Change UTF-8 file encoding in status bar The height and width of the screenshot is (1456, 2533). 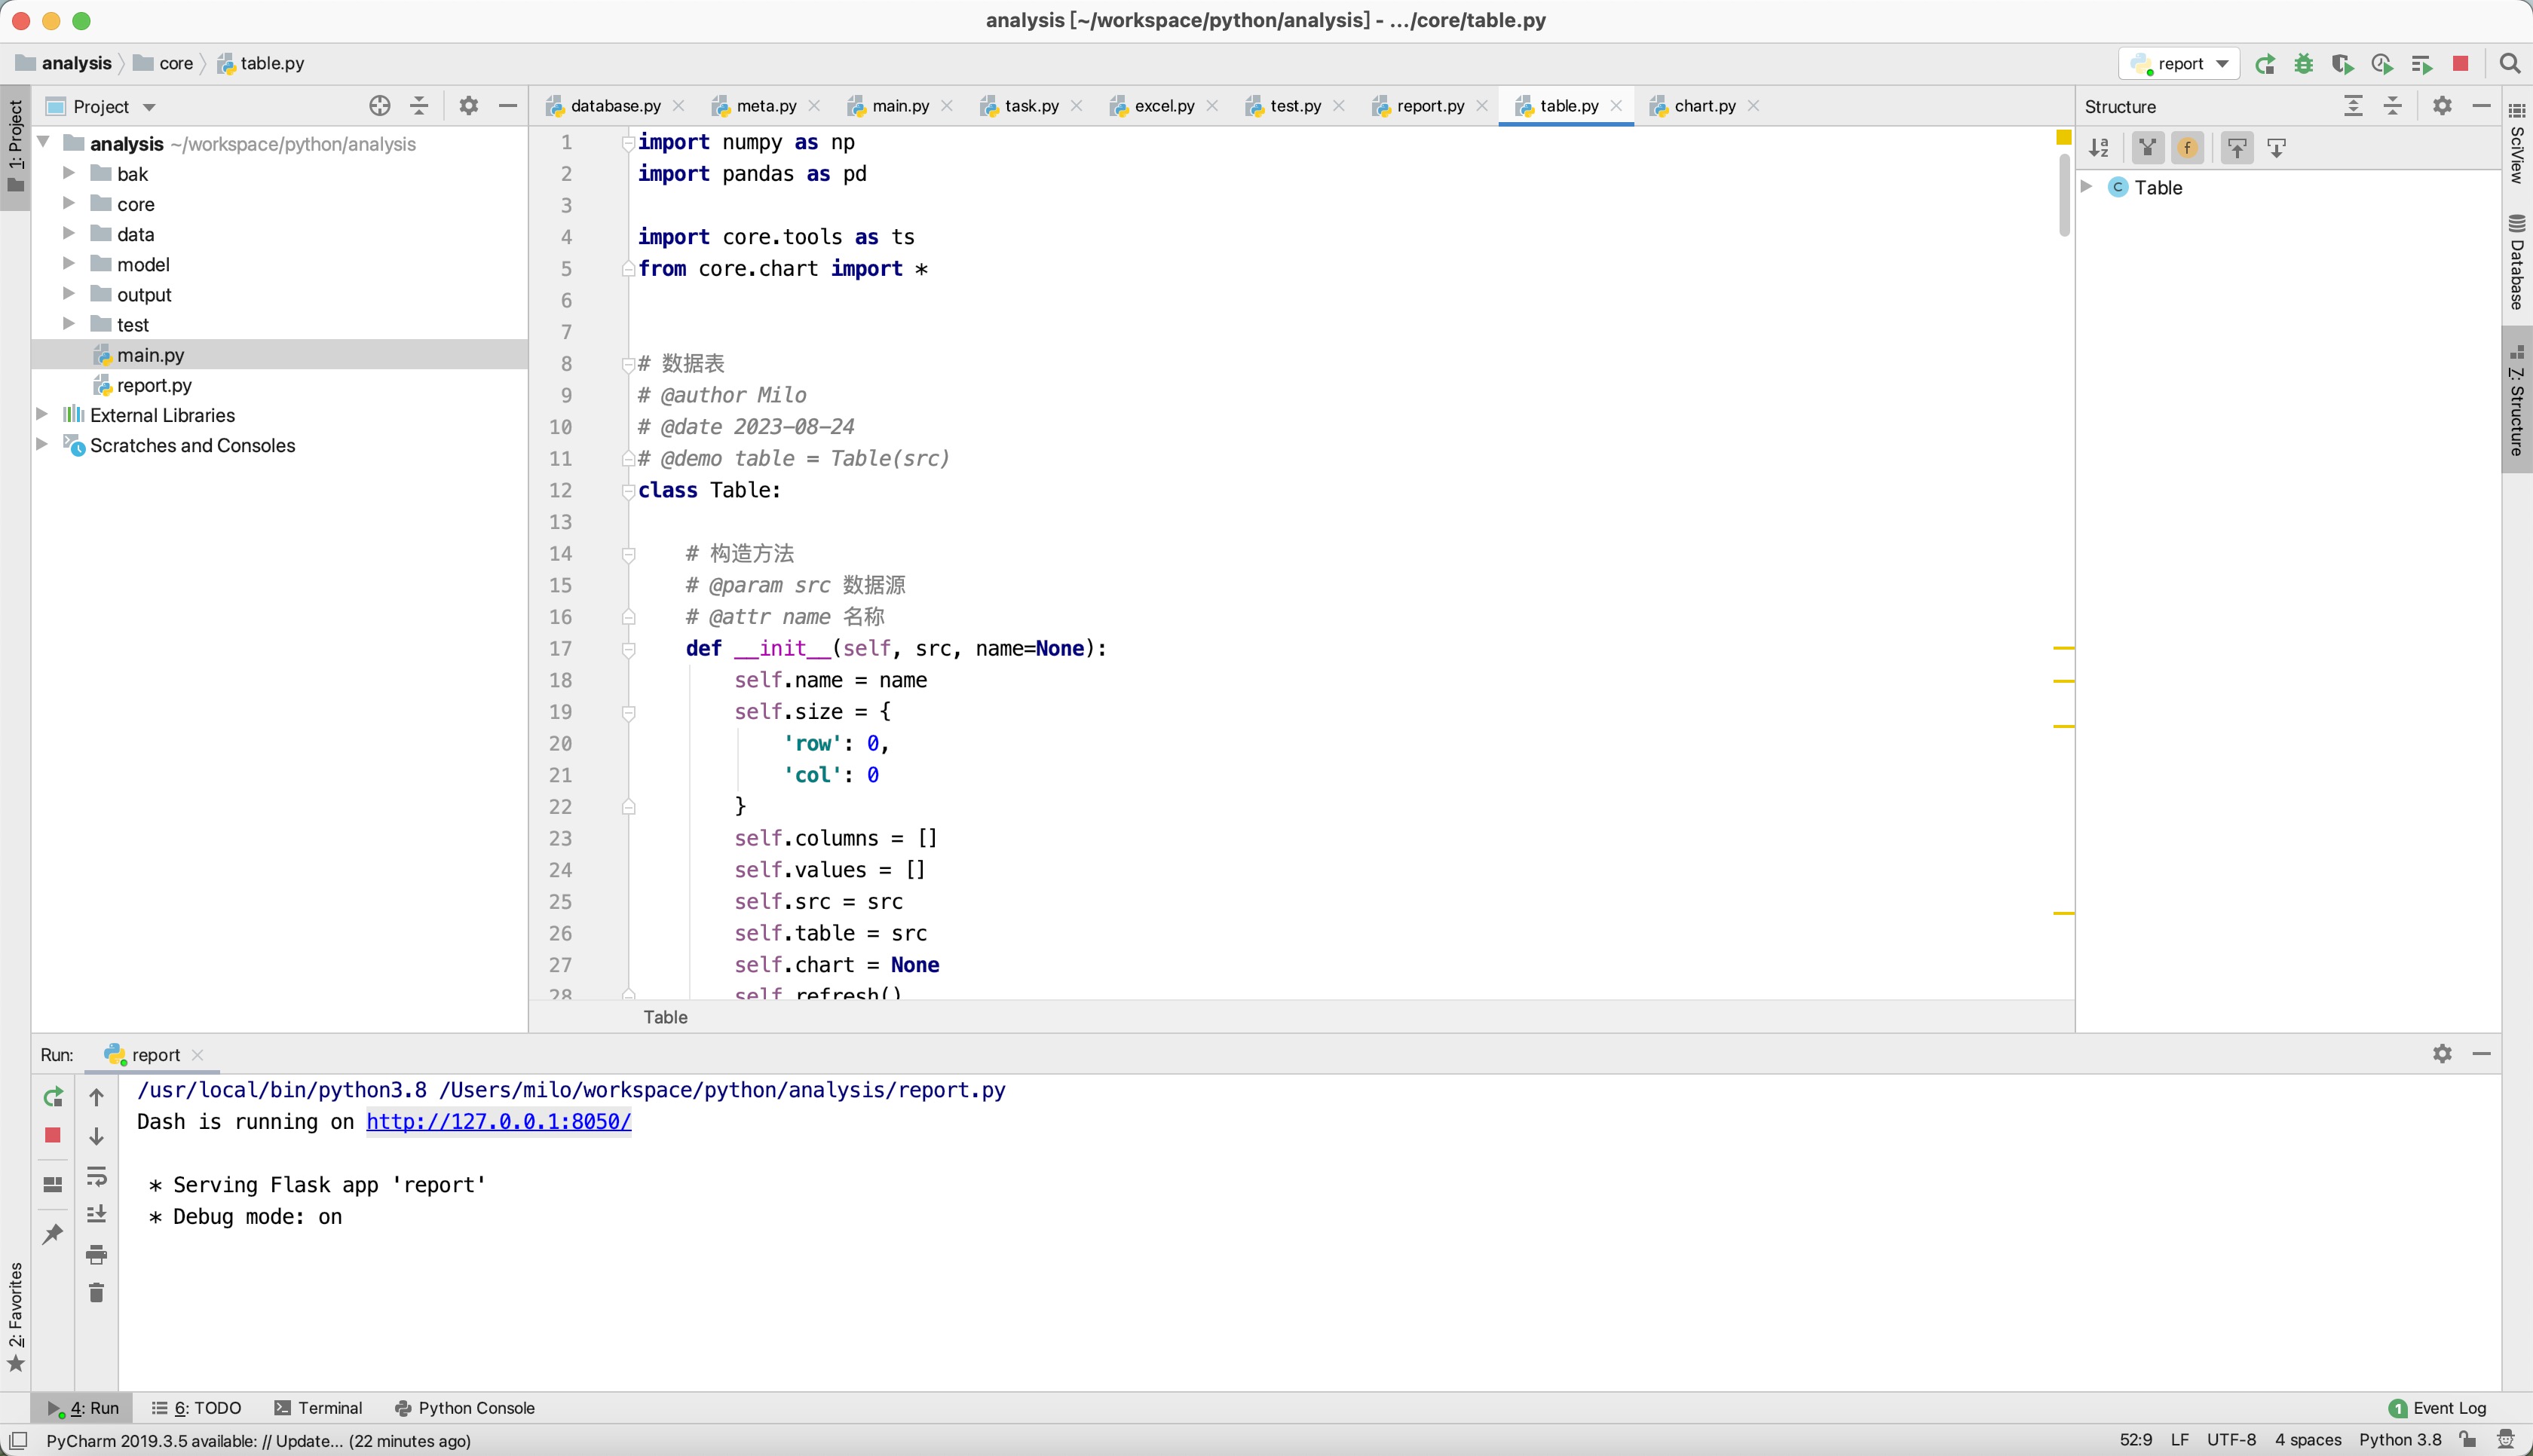(2231, 1440)
